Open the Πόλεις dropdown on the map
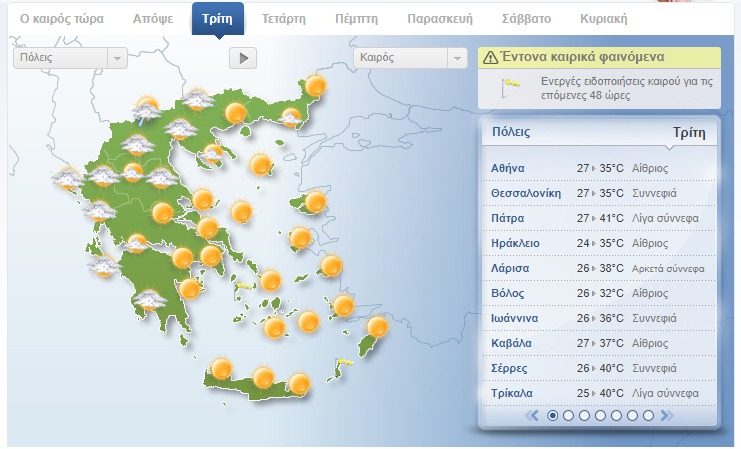 (70, 58)
